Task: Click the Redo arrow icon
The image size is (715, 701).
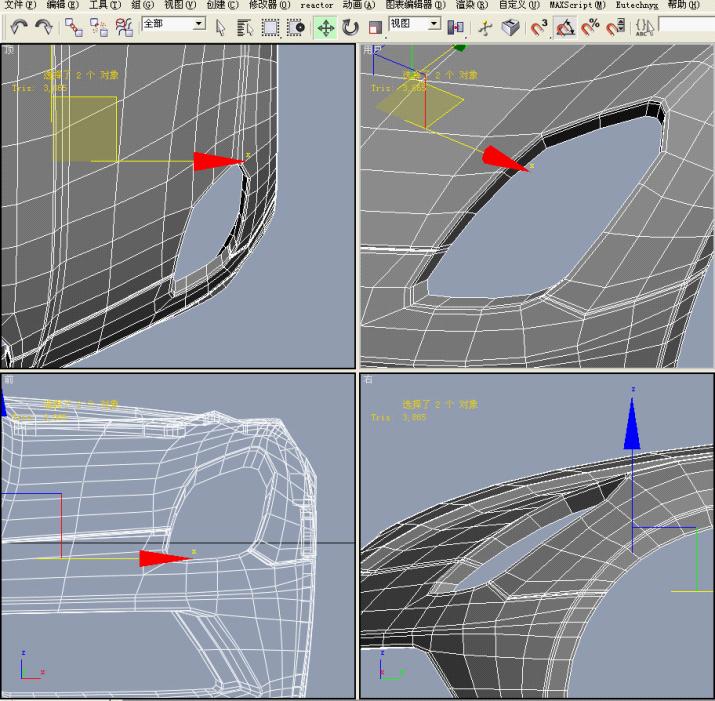Action: [x=44, y=27]
